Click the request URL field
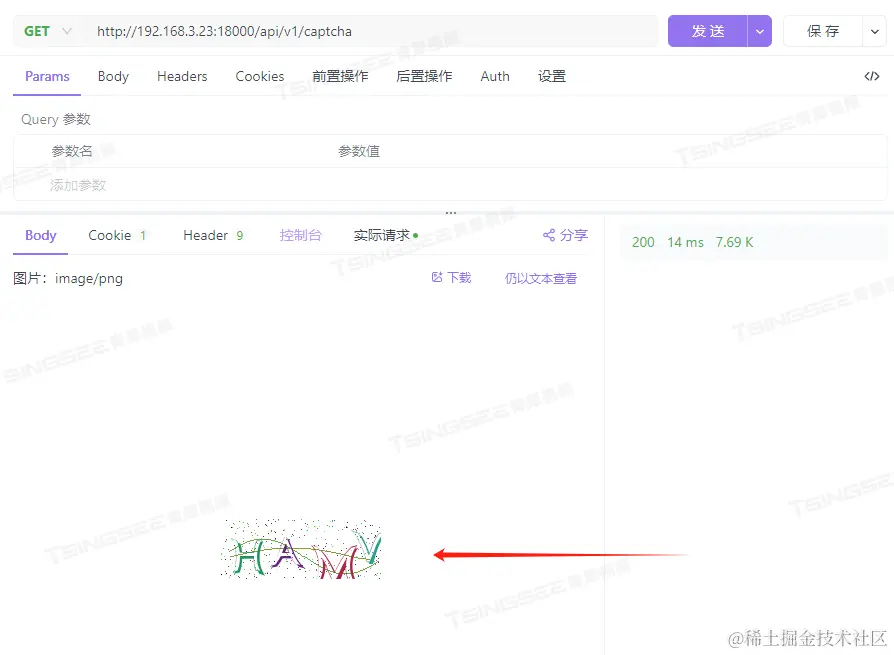This screenshot has width=894, height=655. click(x=371, y=31)
